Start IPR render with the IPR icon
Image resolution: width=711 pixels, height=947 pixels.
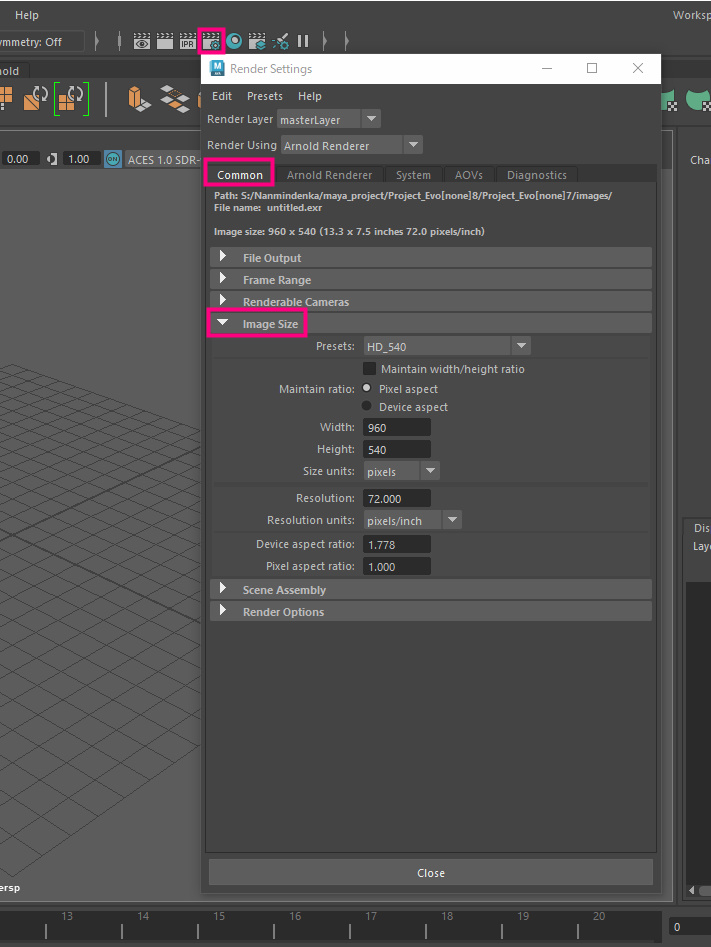(188, 41)
